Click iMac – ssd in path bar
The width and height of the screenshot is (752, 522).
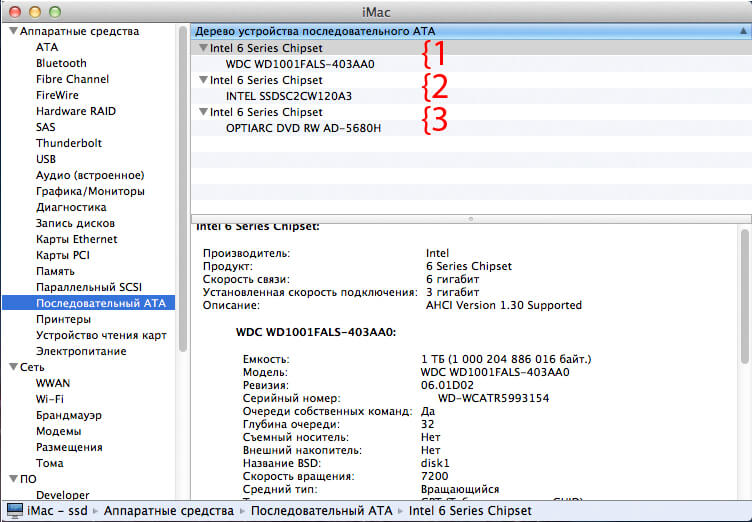click(57, 510)
